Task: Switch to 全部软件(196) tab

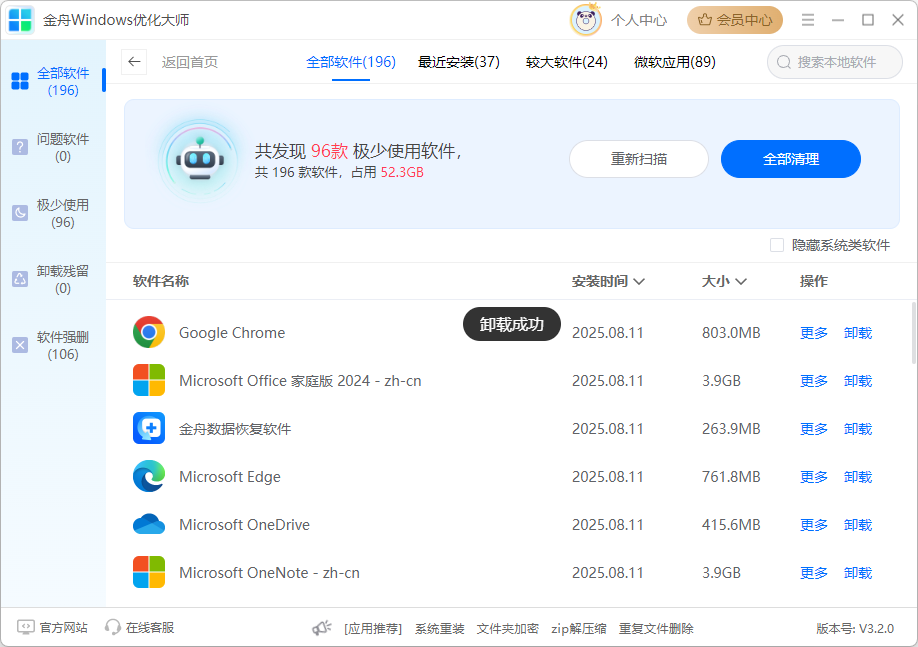Action: (x=351, y=62)
